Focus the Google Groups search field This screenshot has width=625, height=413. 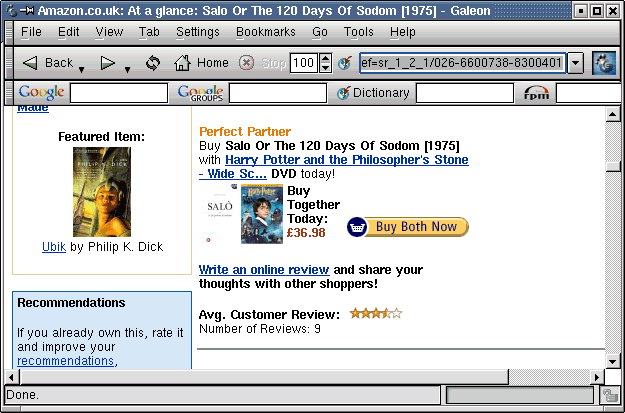tap(278, 93)
